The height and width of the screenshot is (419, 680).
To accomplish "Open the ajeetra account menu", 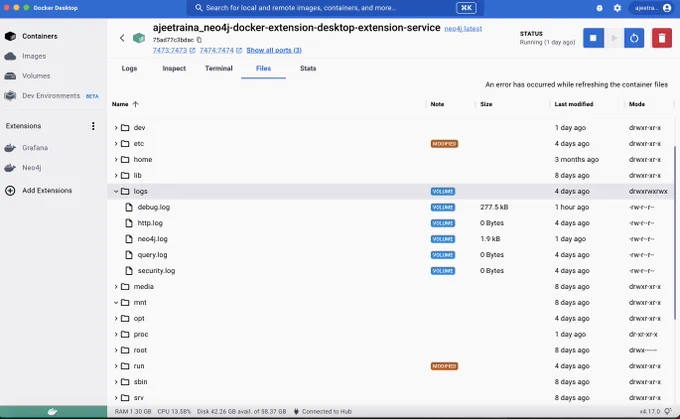I will click(x=652, y=8).
